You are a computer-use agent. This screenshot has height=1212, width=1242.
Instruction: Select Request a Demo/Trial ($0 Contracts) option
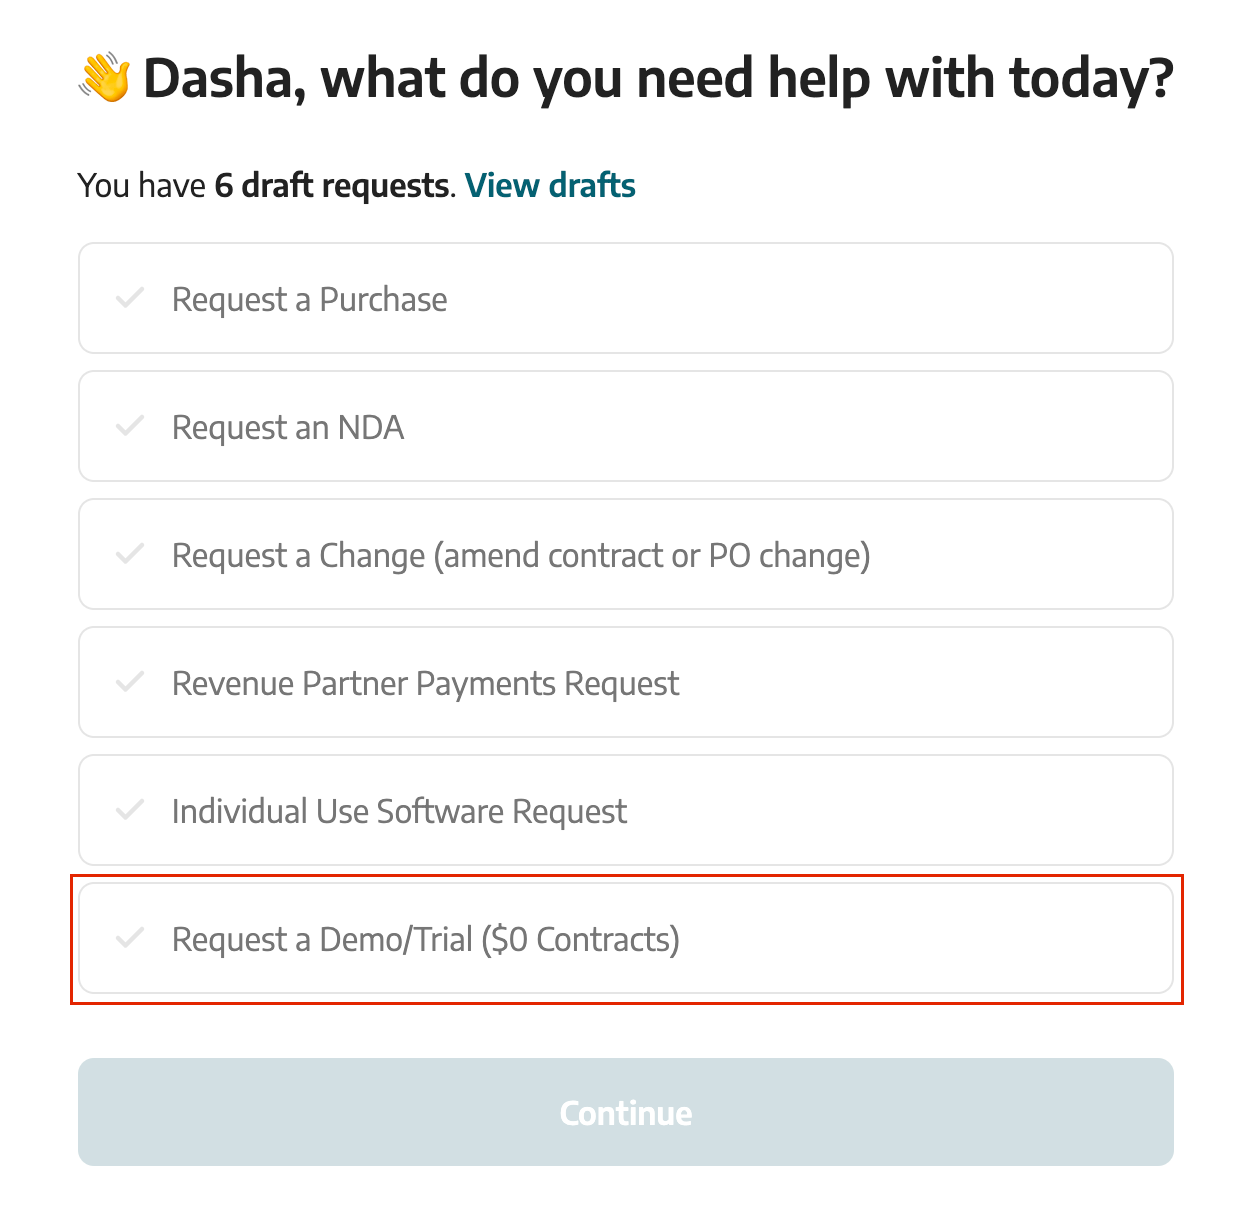(625, 938)
